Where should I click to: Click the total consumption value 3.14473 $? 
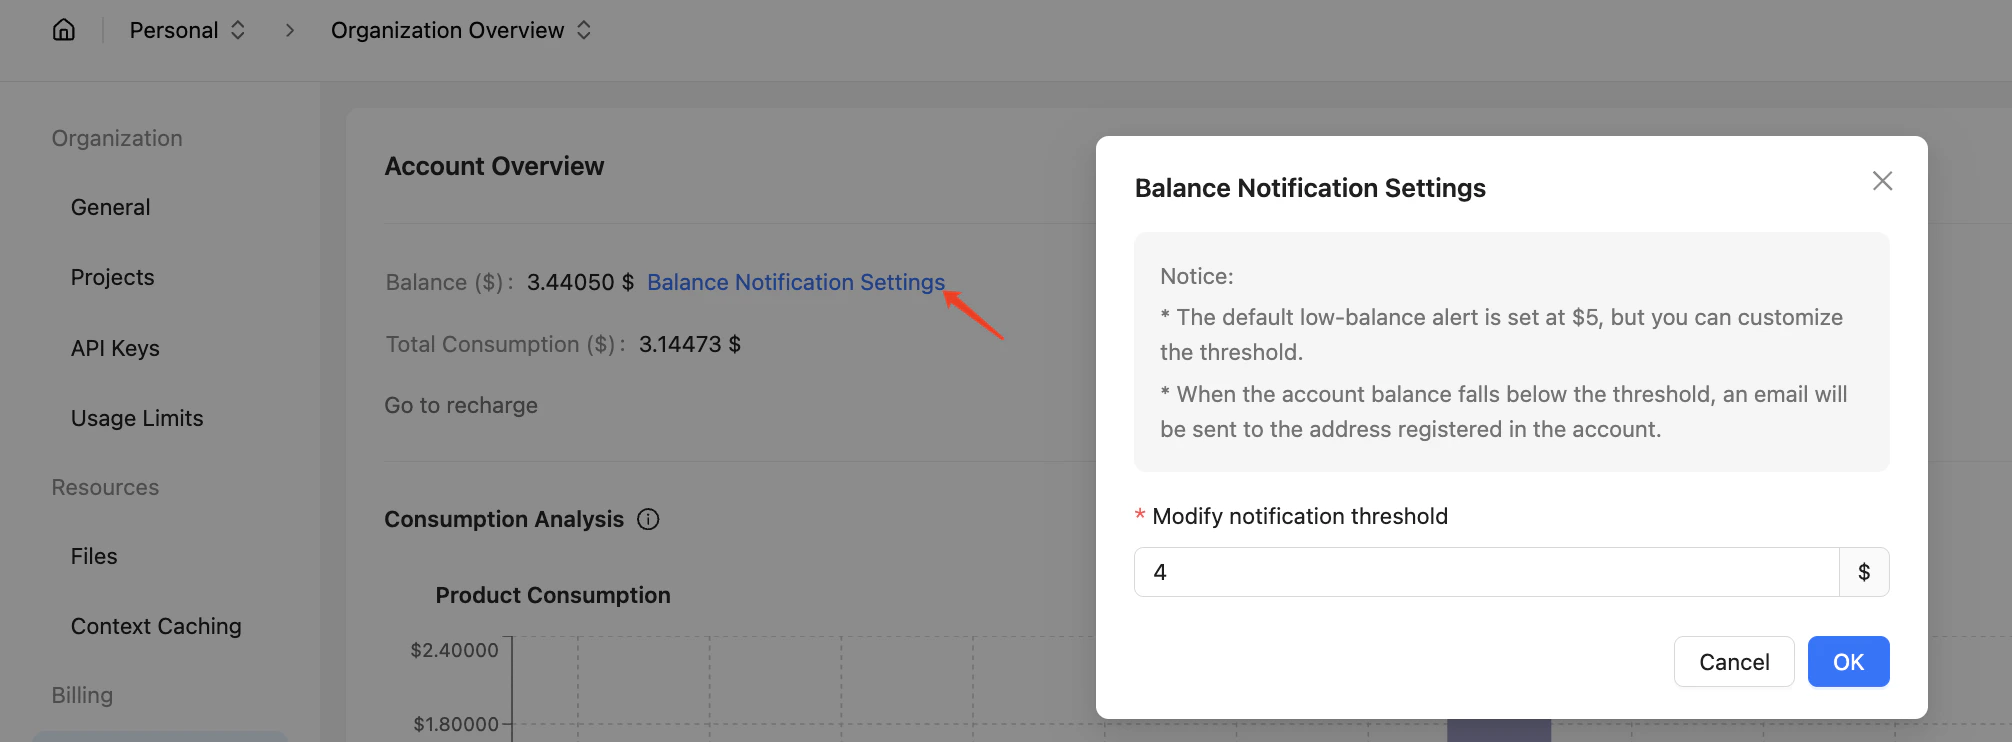pyautogui.click(x=690, y=344)
